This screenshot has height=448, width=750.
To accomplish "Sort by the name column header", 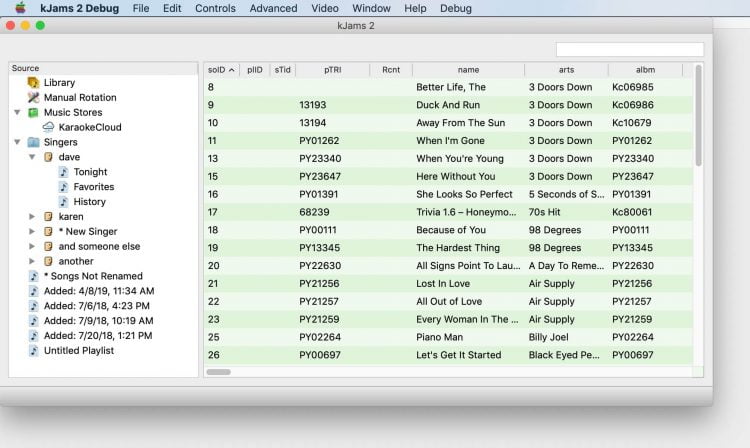I will (x=468, y=70).
